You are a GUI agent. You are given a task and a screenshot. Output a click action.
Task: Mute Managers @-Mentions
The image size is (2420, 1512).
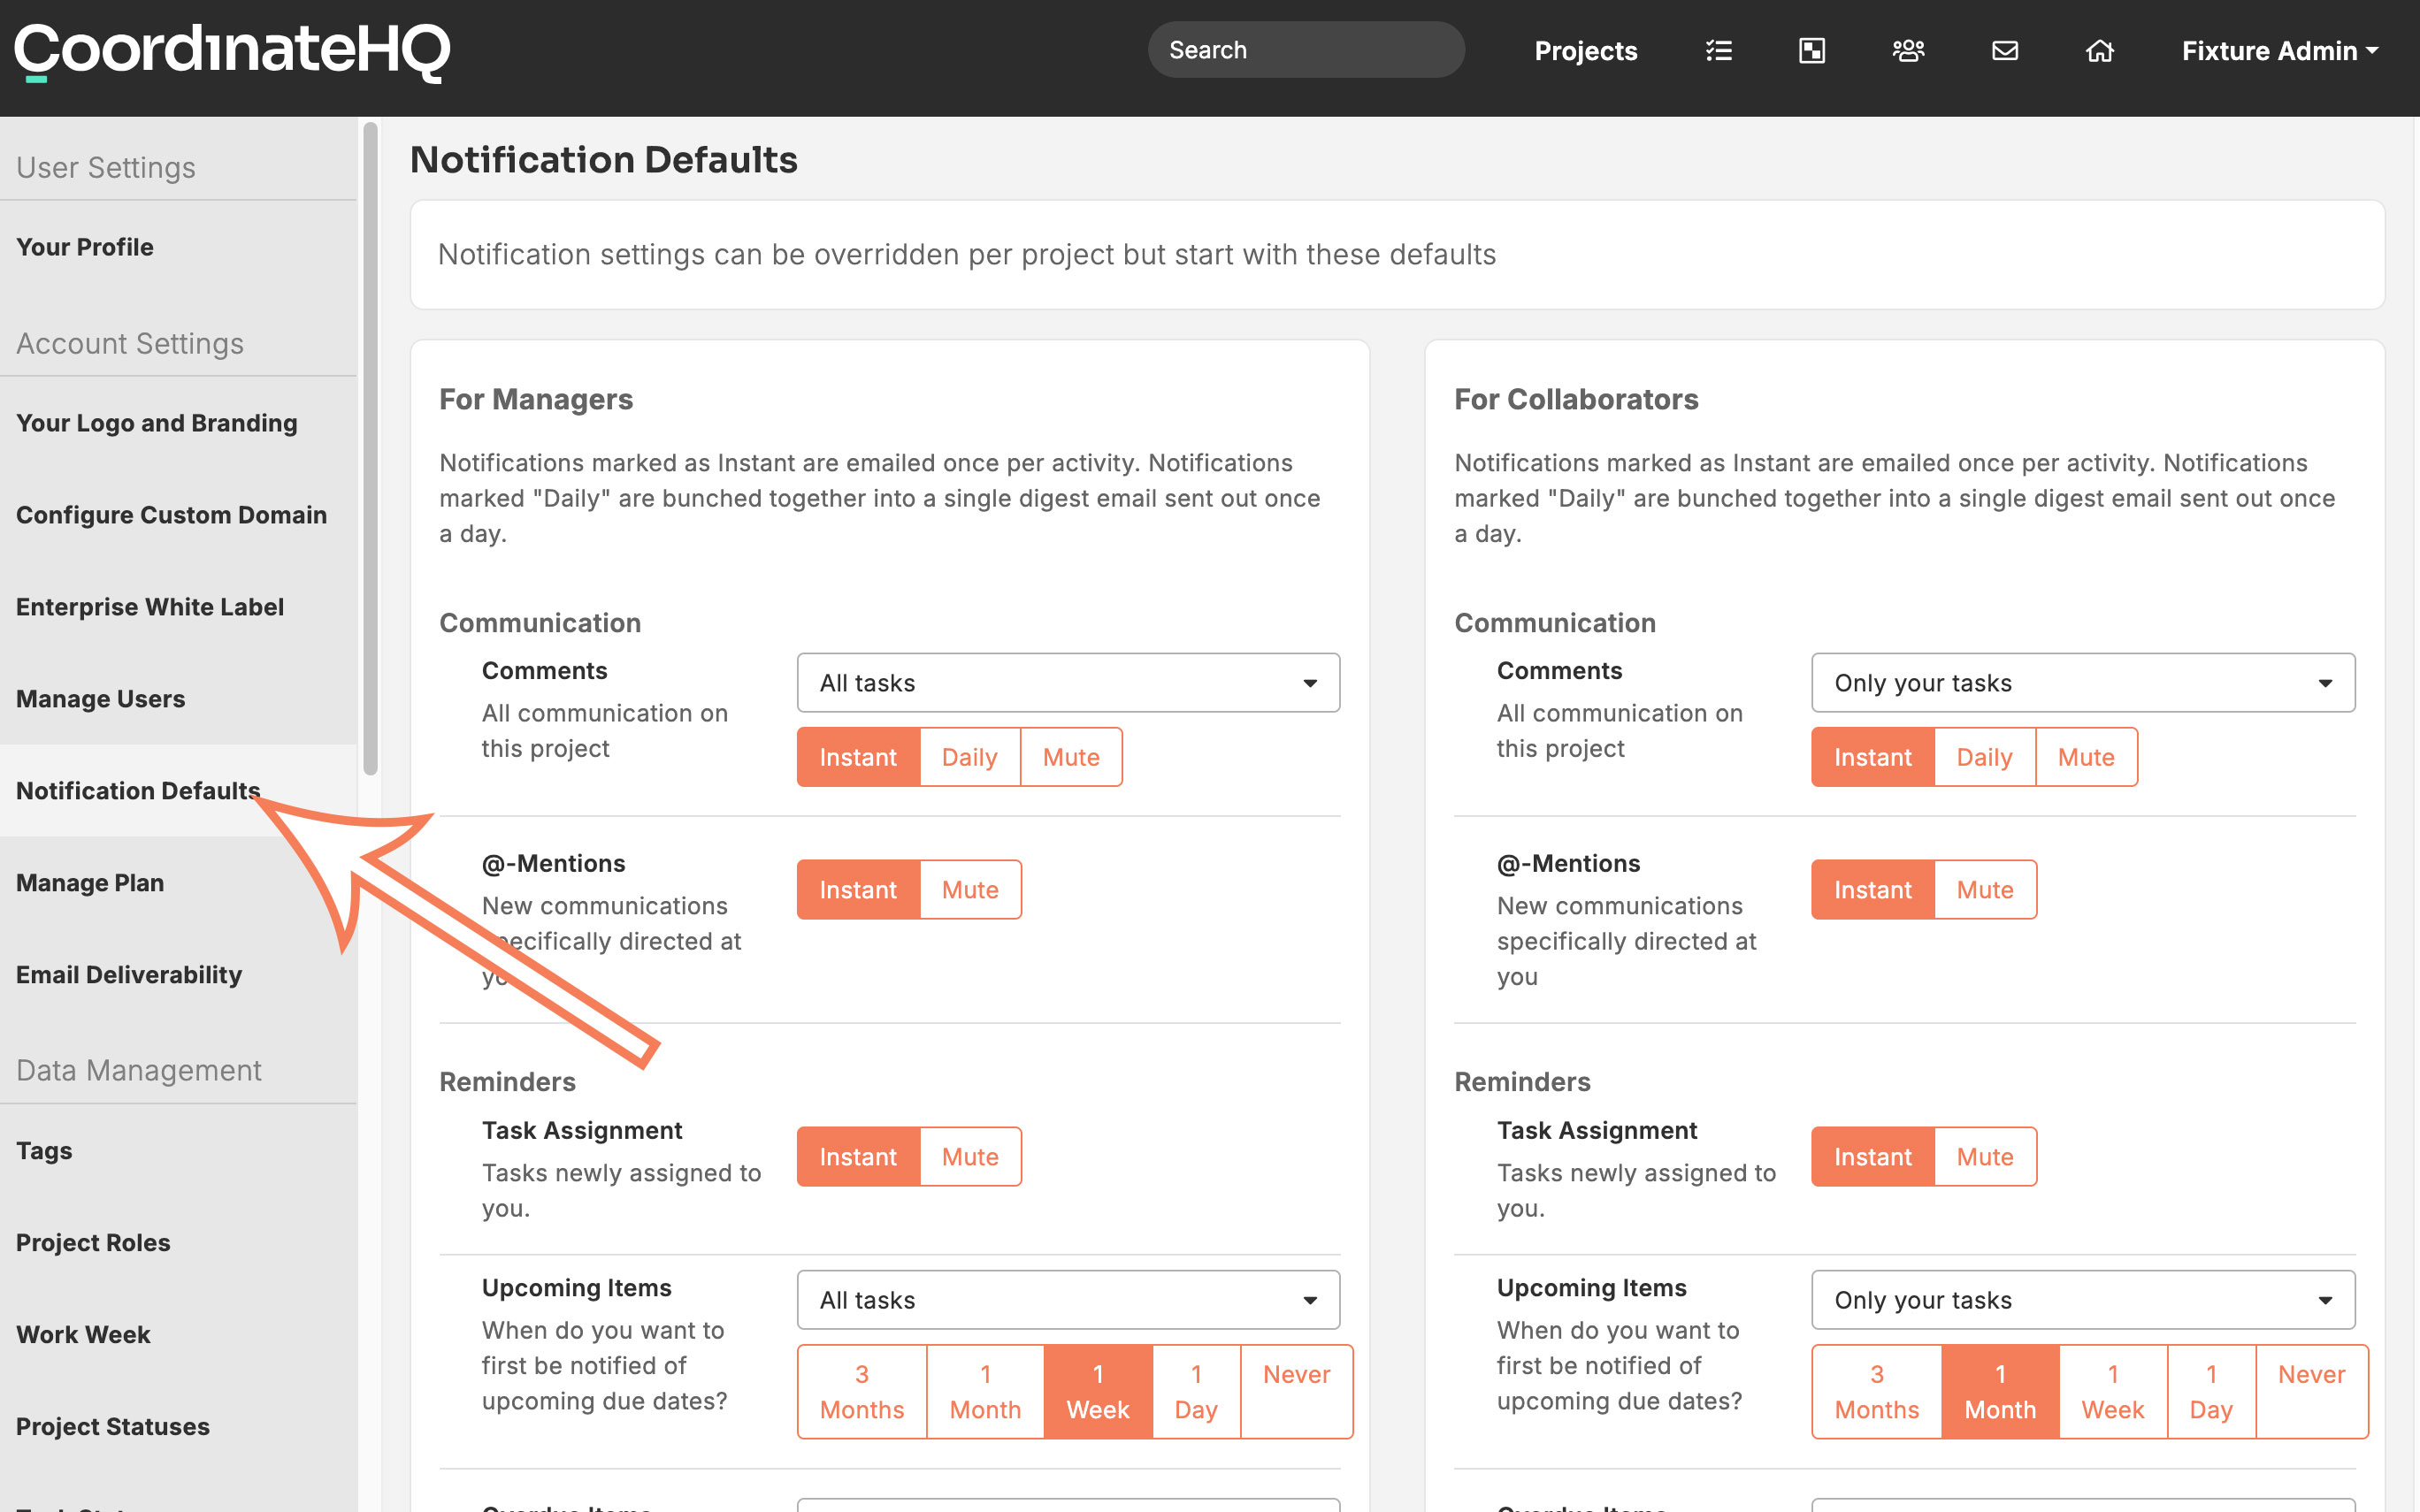pos(970,890)
